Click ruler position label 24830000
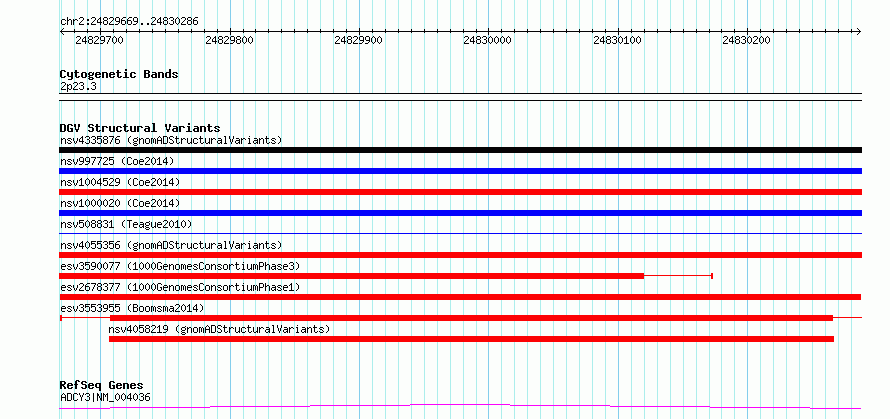The image size is (890, 419). pos(488,40)
